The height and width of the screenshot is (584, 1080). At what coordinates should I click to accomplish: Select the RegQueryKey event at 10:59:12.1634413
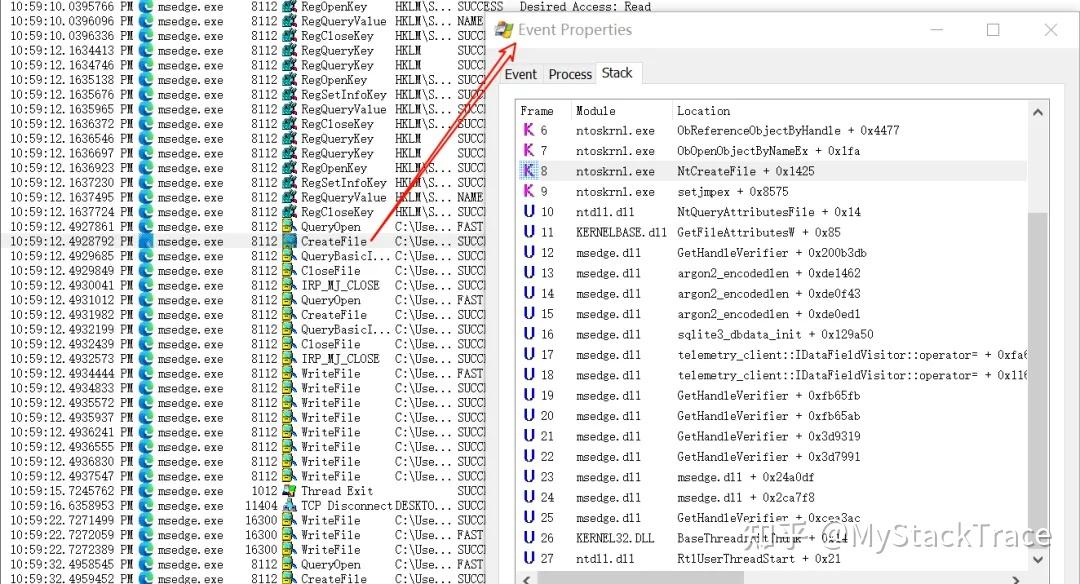[245, 50]
